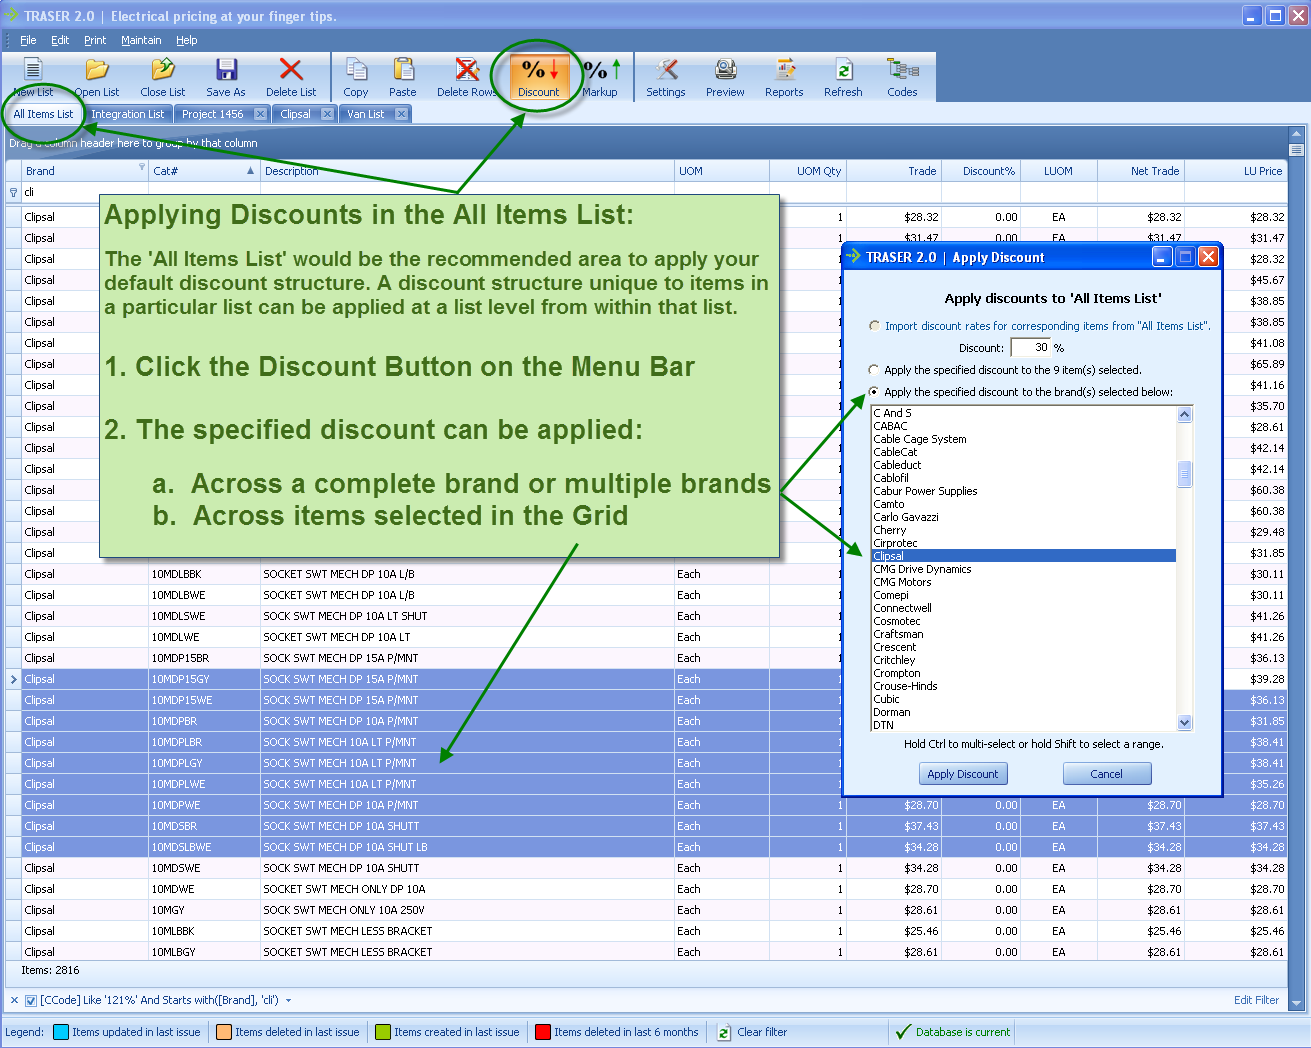Click the orange deleted last issue swatch
The width and height of the screenshot is (1311, 1048).
point(223,1032)
